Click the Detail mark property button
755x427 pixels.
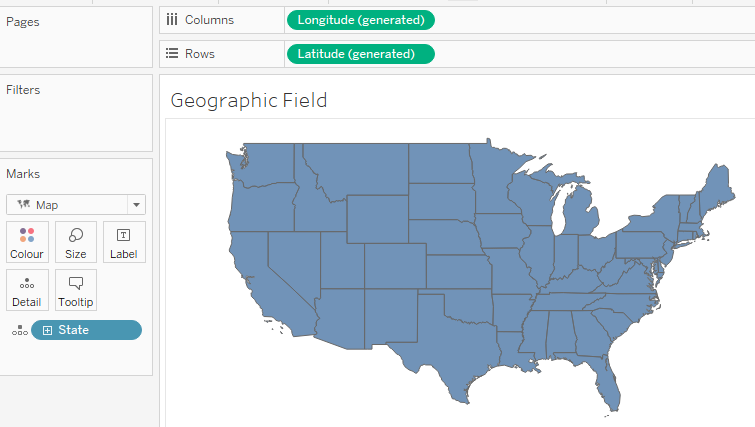tap(27, 289)
